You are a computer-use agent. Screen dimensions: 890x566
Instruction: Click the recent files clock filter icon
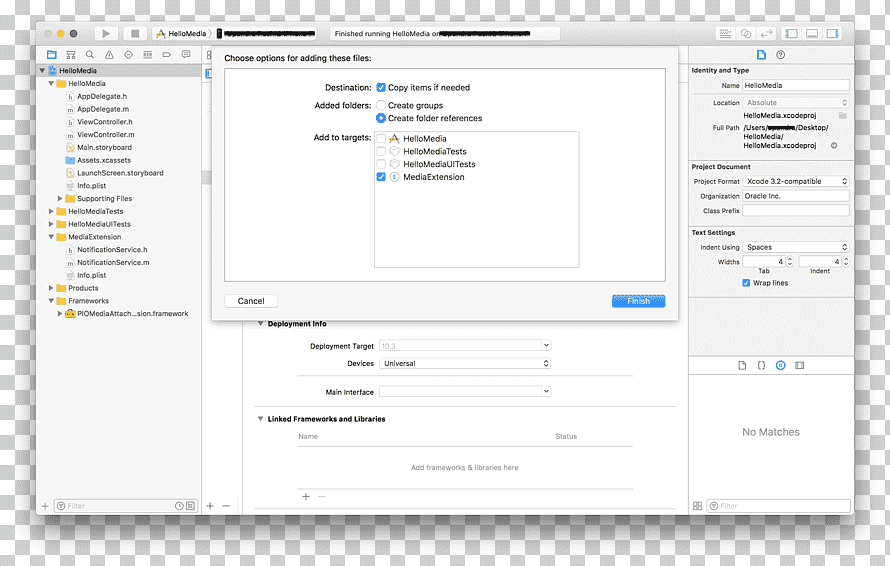pyautogui.click(x=179, y=506)
